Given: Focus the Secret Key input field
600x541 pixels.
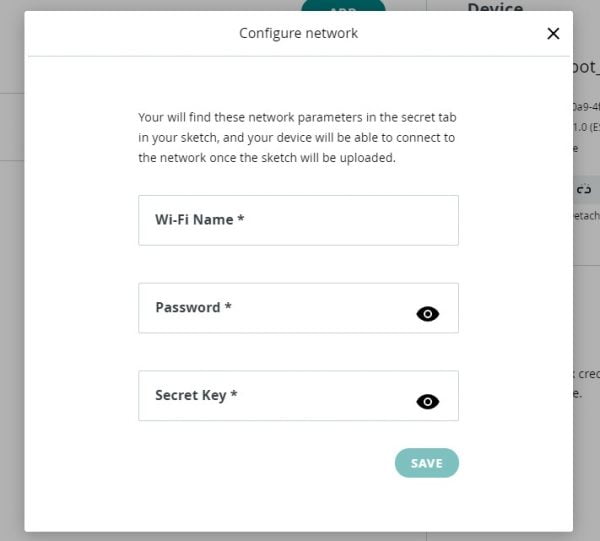Looking at the screenshot, I should point(298,396).
